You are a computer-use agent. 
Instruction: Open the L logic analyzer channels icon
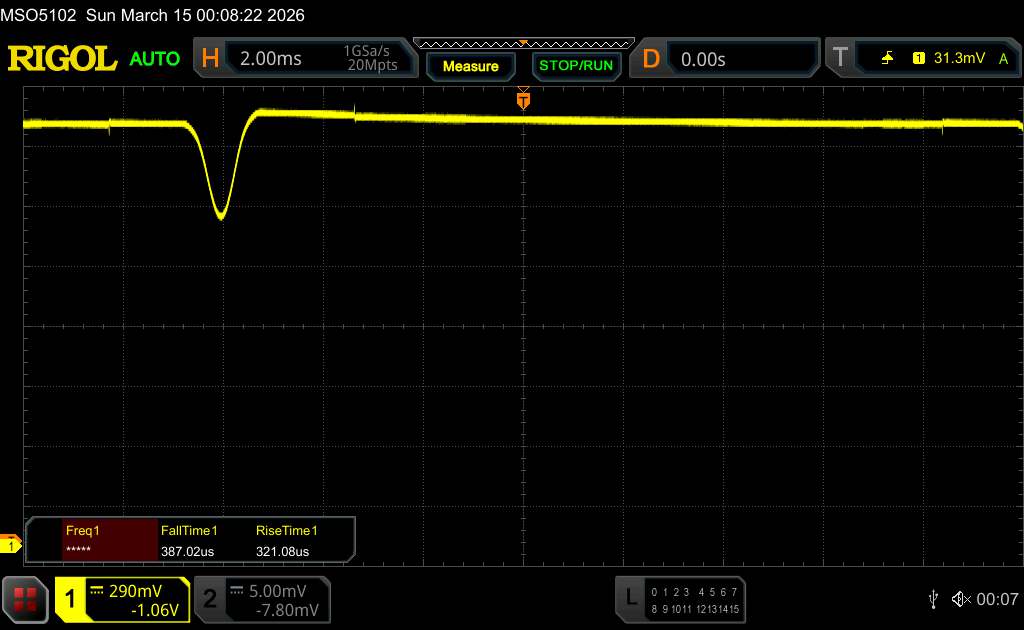(x=630, y=598)
